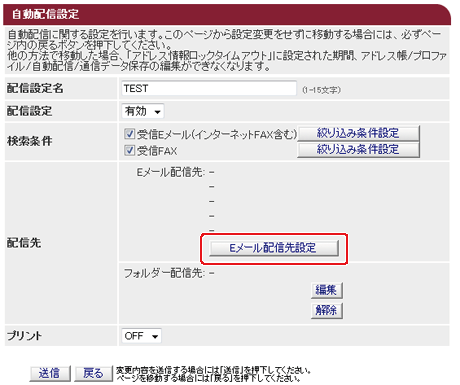
Task: Click the Eメール配信先設定 button
Action: pyautogui.click(x=274, y=248)
